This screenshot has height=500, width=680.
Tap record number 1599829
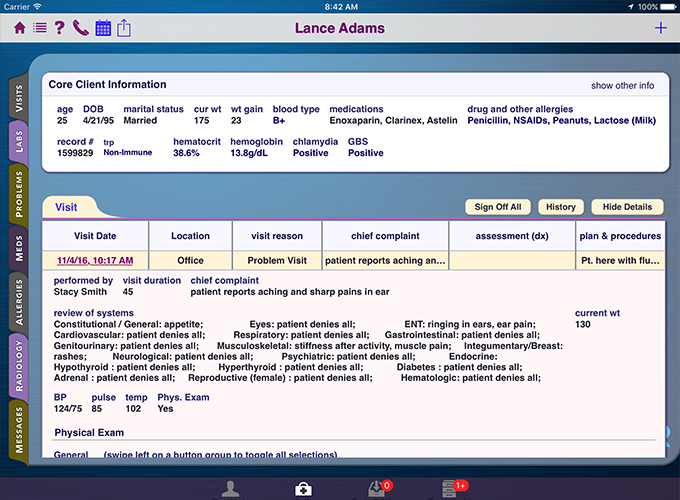click(x=75, y=153)
